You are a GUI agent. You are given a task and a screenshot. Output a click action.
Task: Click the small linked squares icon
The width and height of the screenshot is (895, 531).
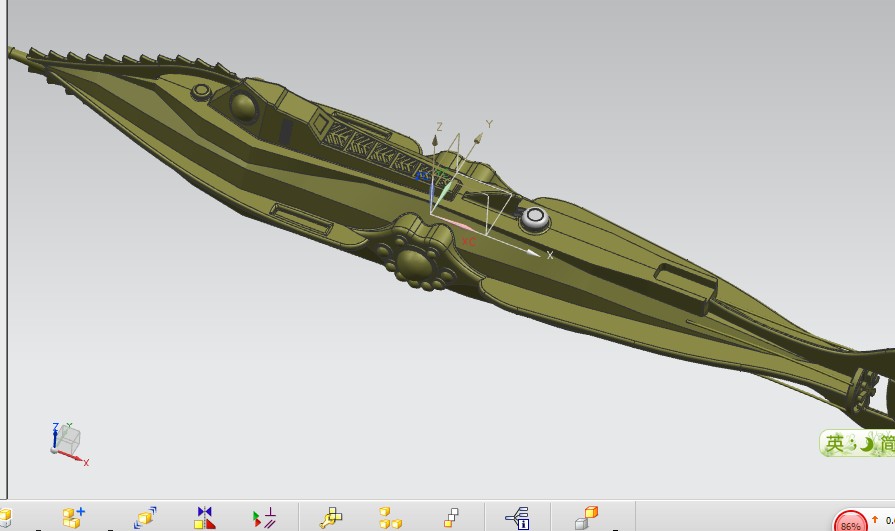451,518
